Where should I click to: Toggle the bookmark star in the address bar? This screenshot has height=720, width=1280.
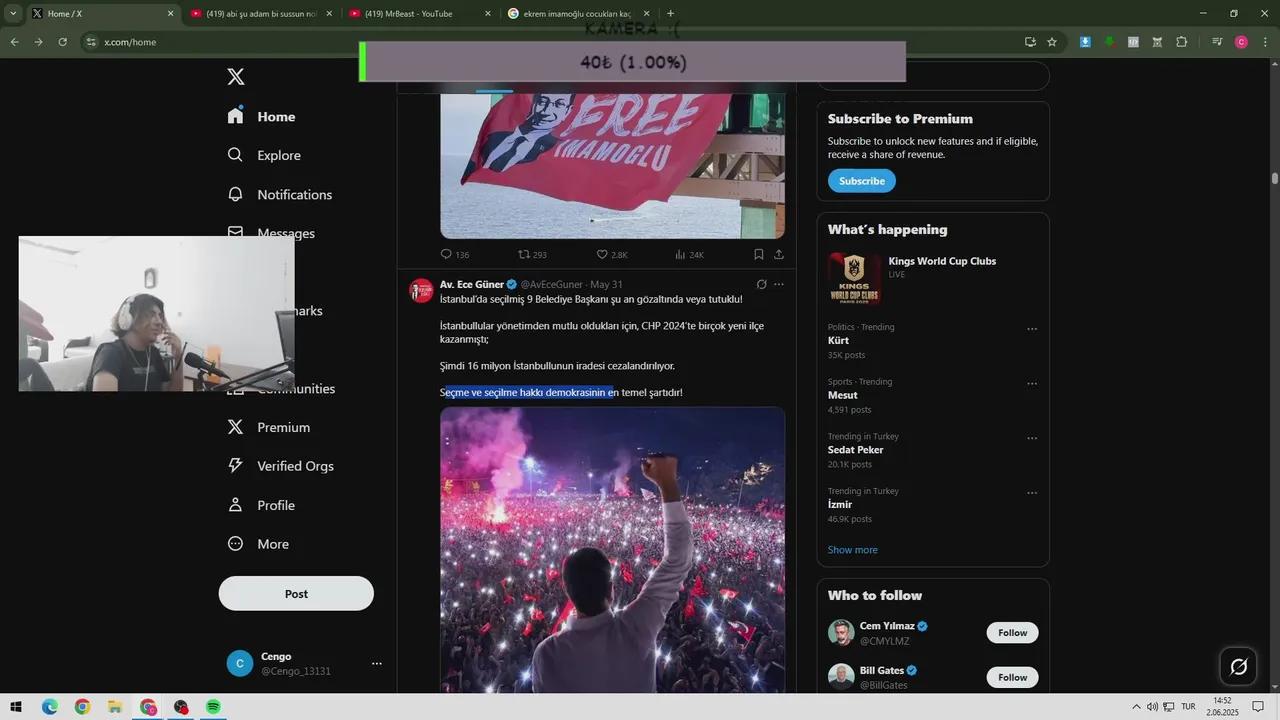click(1051, 42)
